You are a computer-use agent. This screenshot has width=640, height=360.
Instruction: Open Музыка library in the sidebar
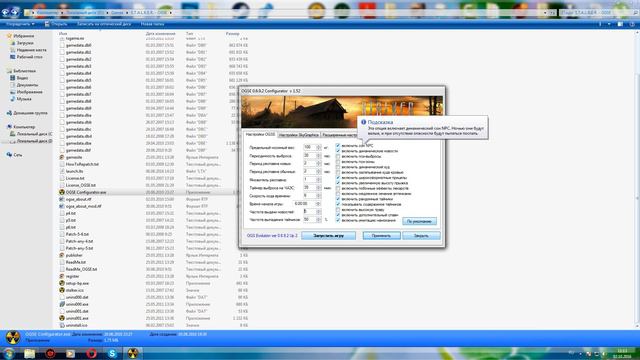click(24, 99)
